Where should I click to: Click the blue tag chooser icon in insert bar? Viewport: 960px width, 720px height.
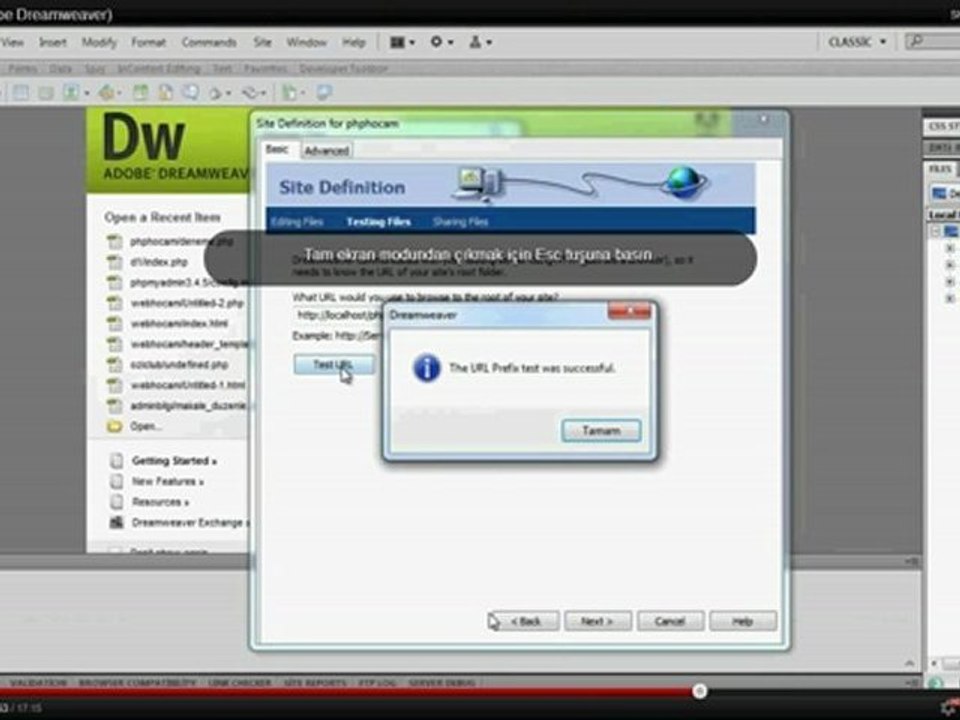tap(323, 92)
